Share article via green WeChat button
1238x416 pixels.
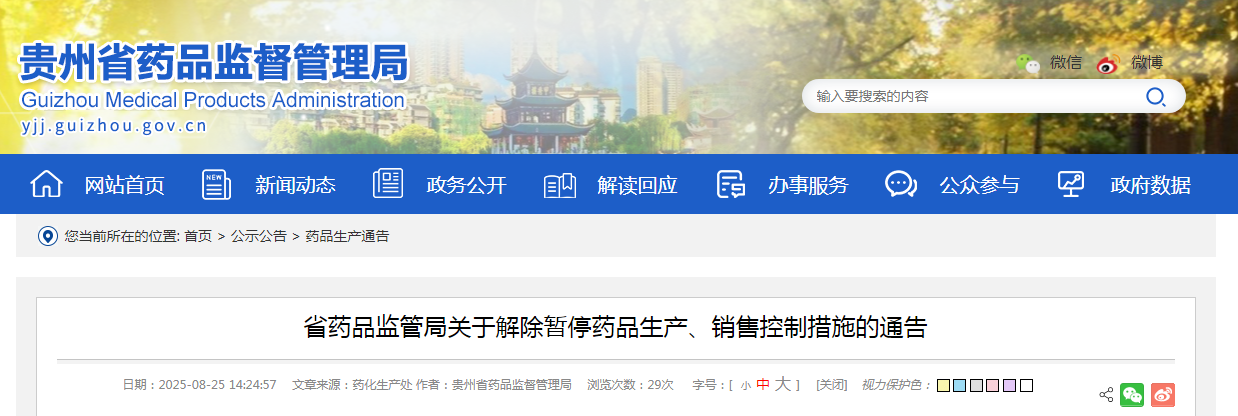coord(1132,394)
